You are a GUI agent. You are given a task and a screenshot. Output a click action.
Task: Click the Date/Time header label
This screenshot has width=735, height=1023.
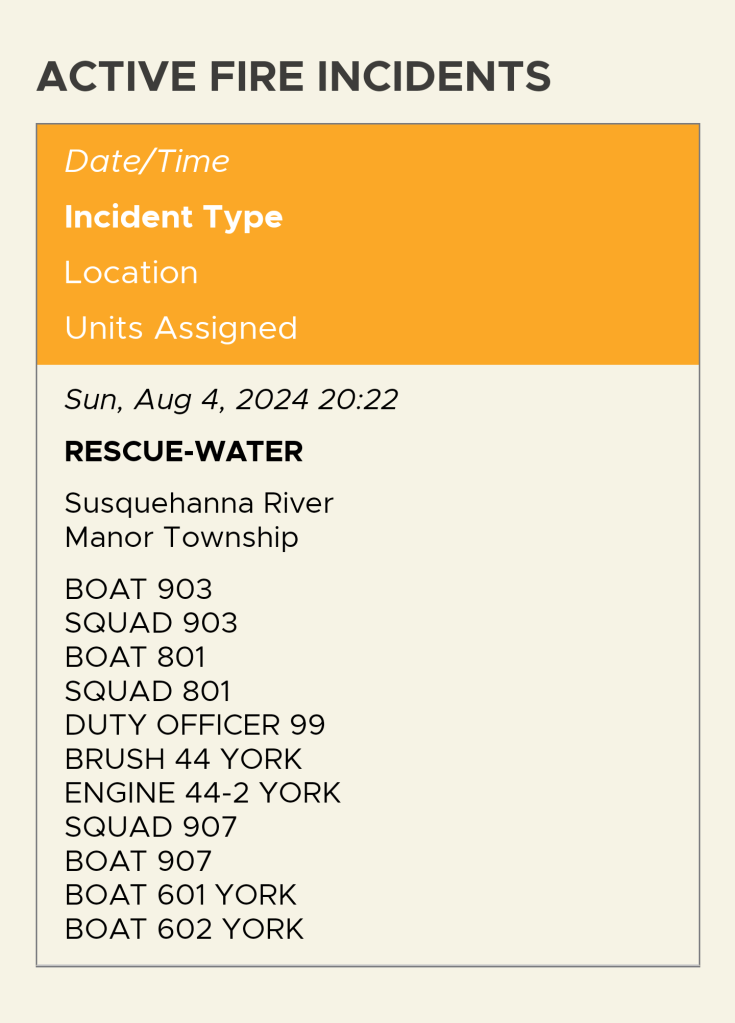coord(147,162)
